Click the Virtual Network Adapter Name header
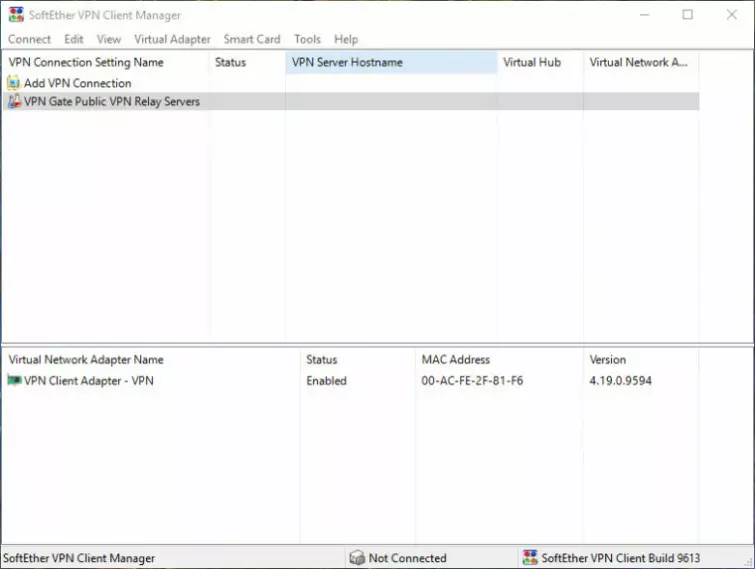 [86, 359]
